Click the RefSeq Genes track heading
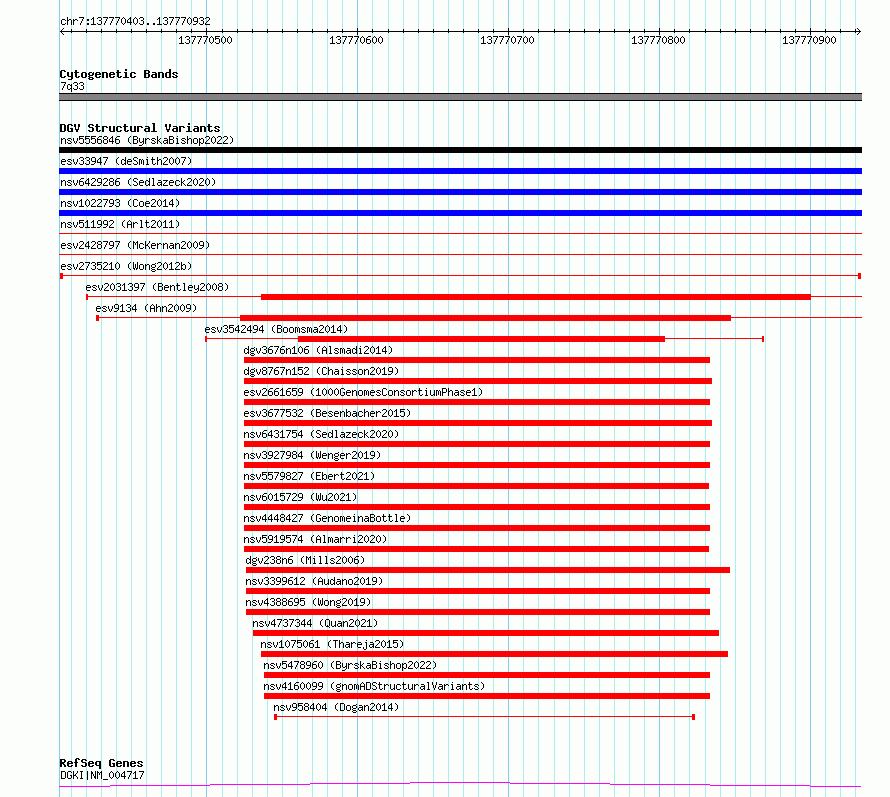Image resolution: width=890 pixels, height=797 pixels. click(x=101, y=763)
